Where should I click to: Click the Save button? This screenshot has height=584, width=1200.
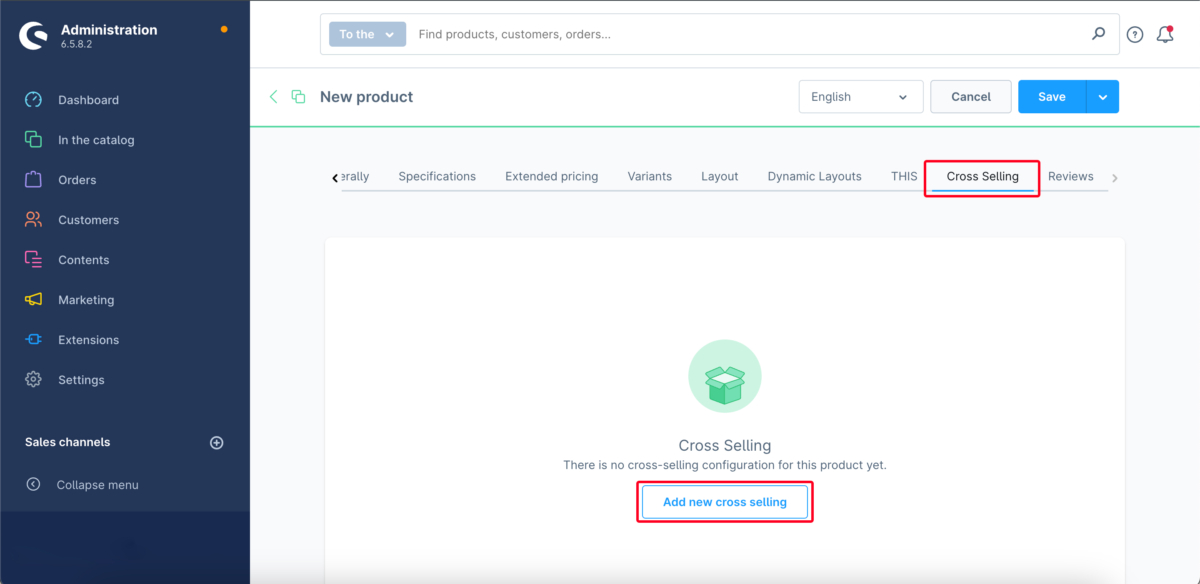(1052, 97)
